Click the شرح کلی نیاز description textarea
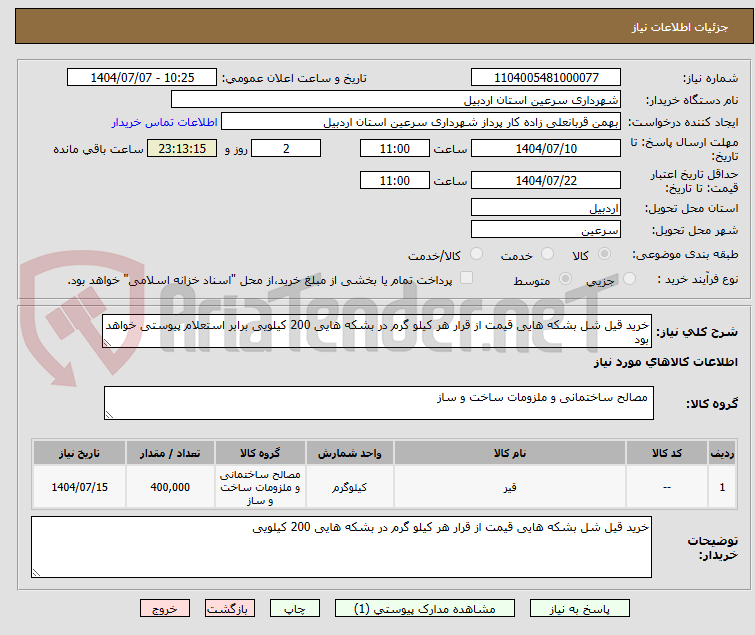This screenshot has width=755, height=635. point(377,331)
